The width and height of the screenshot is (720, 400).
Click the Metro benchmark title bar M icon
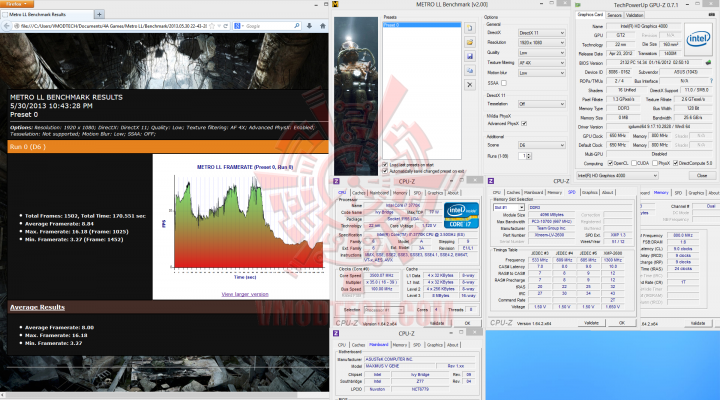(x=335, y=4)
